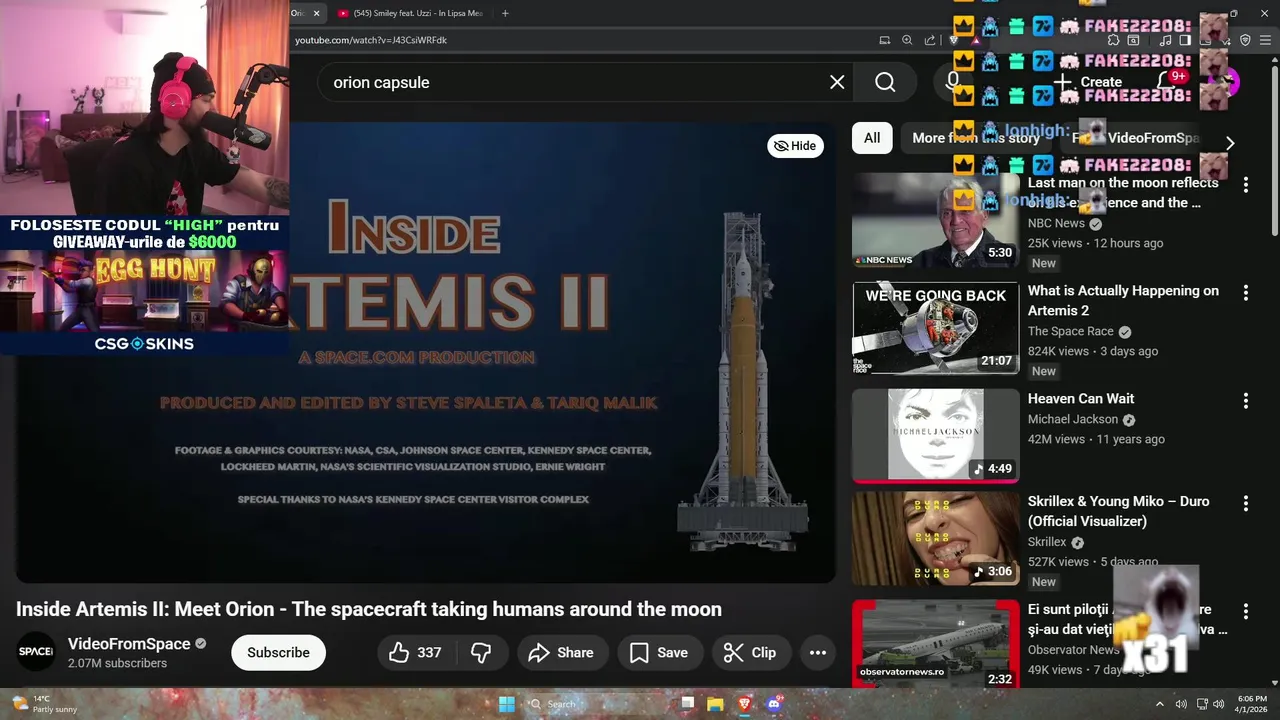Dislike the Artemis II video
The height and width of the screenshot is (720, 1280).
click(481, 652)
